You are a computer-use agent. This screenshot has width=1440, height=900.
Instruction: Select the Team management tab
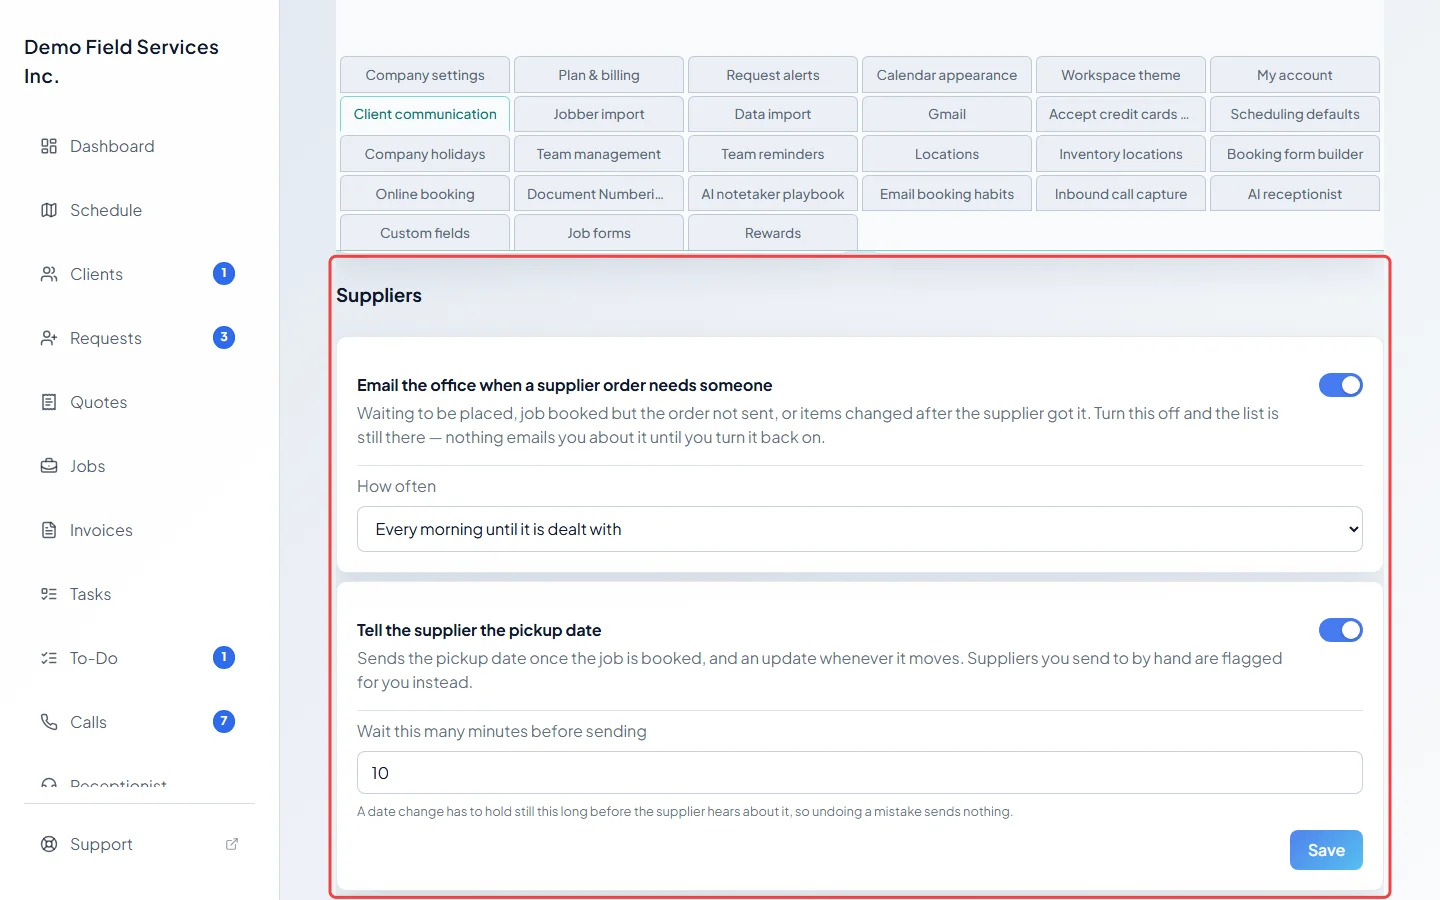coord(599,154)
